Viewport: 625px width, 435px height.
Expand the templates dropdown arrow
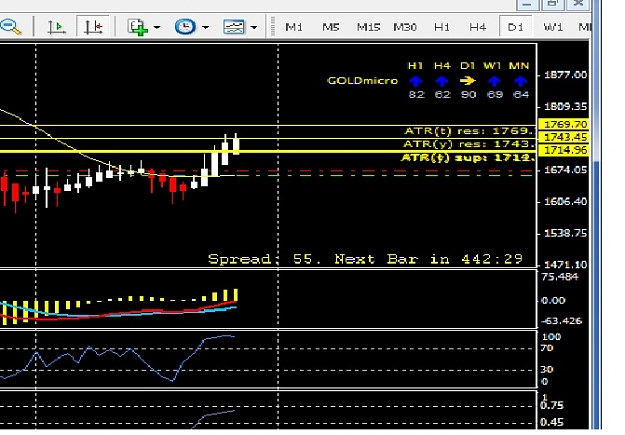(x=254, y=28)
